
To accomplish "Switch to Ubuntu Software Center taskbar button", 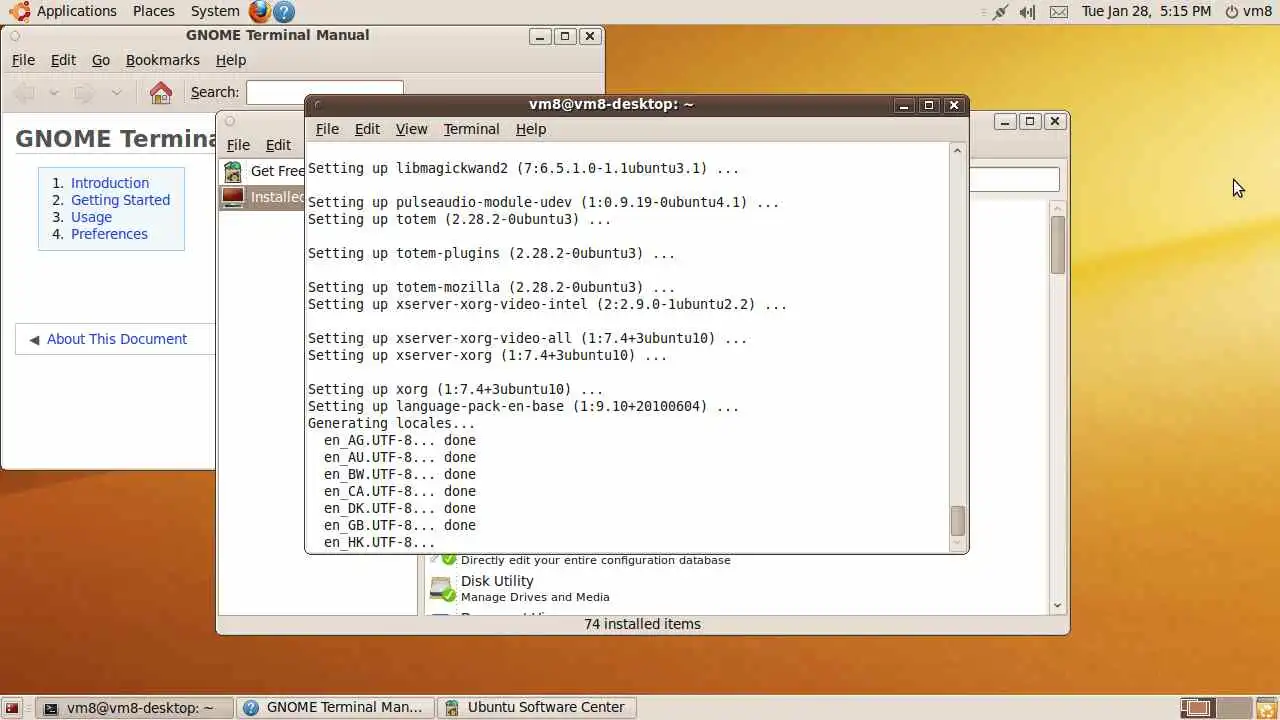I will tap(537, 708).
